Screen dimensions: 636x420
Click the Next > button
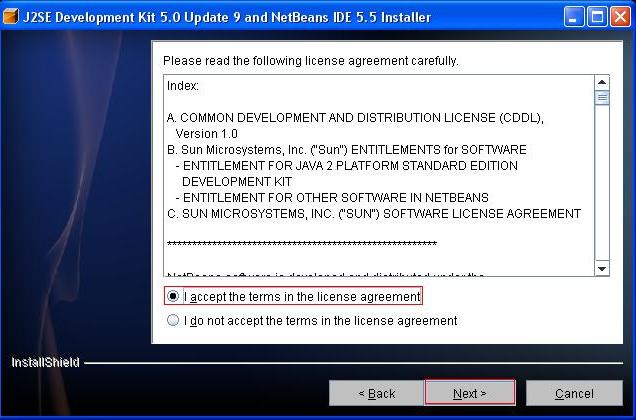[x=470, y=393]
